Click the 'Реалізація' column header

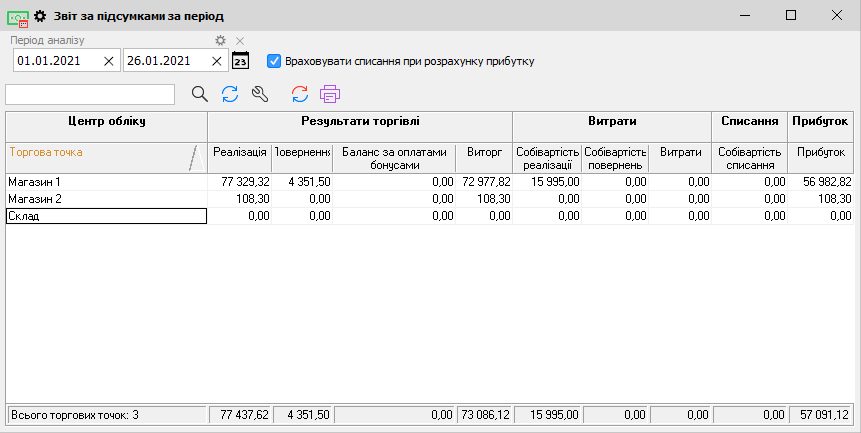click(x=239, y=152)
